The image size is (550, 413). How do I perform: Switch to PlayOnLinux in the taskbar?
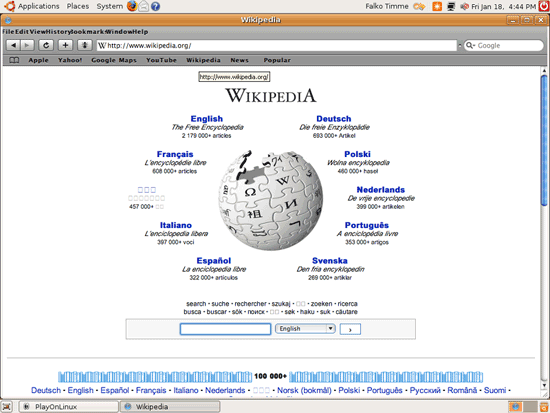(x=69, y=407)
